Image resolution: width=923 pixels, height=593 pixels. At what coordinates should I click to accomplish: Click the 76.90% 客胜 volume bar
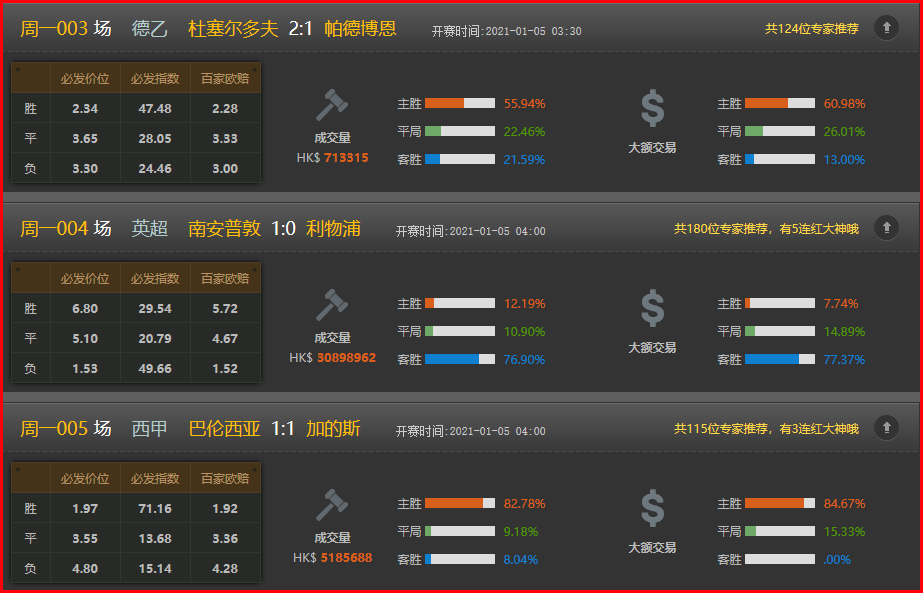[460, 359]
